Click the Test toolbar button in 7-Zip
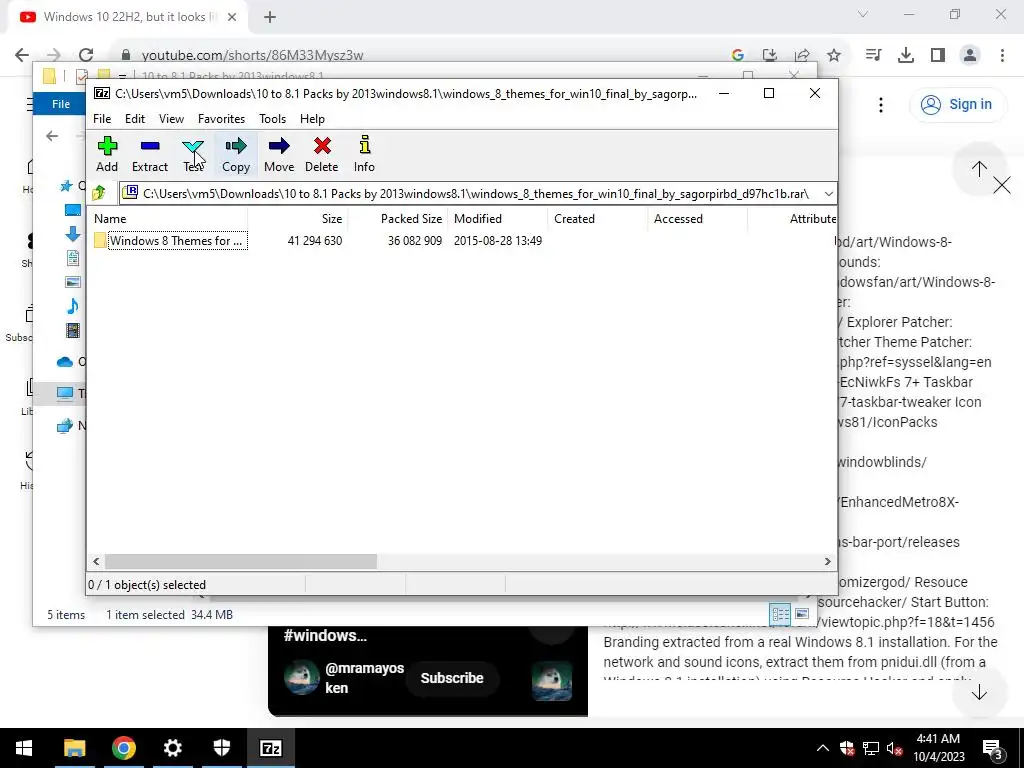Viewport: 1024px width, 768px height. point(193,155)
